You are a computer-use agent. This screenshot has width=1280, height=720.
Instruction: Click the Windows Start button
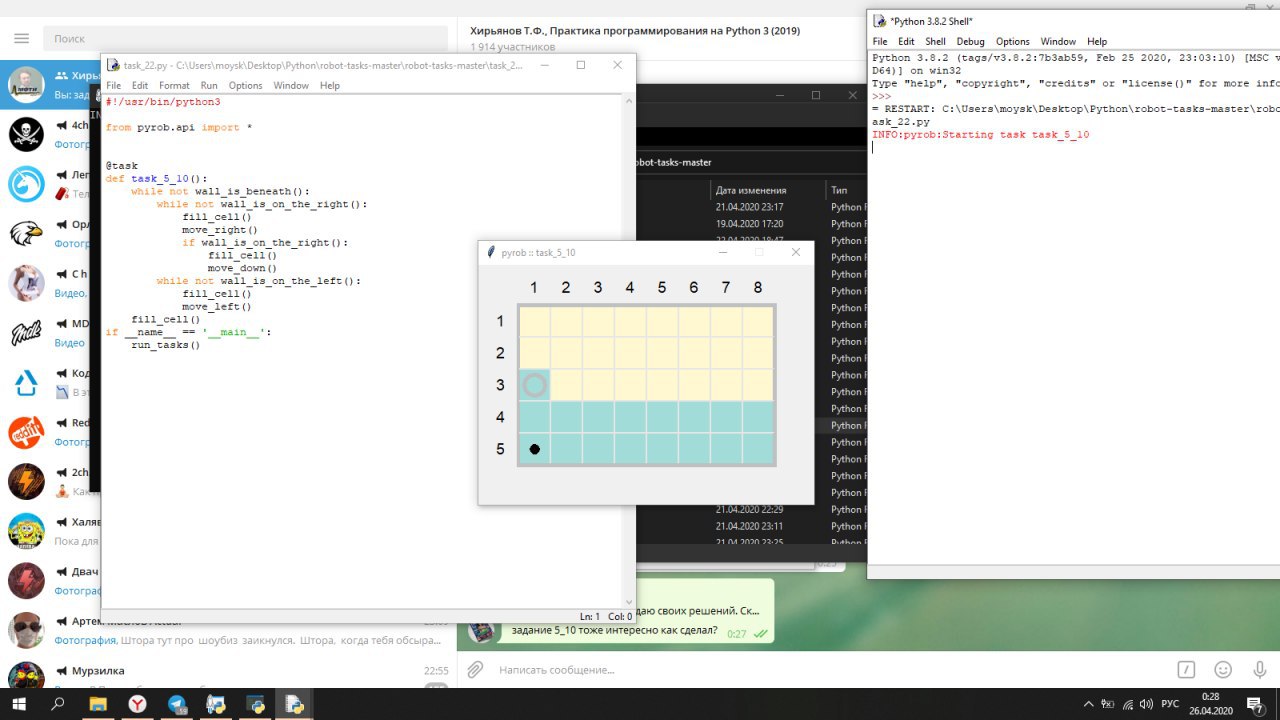point(18,704)
